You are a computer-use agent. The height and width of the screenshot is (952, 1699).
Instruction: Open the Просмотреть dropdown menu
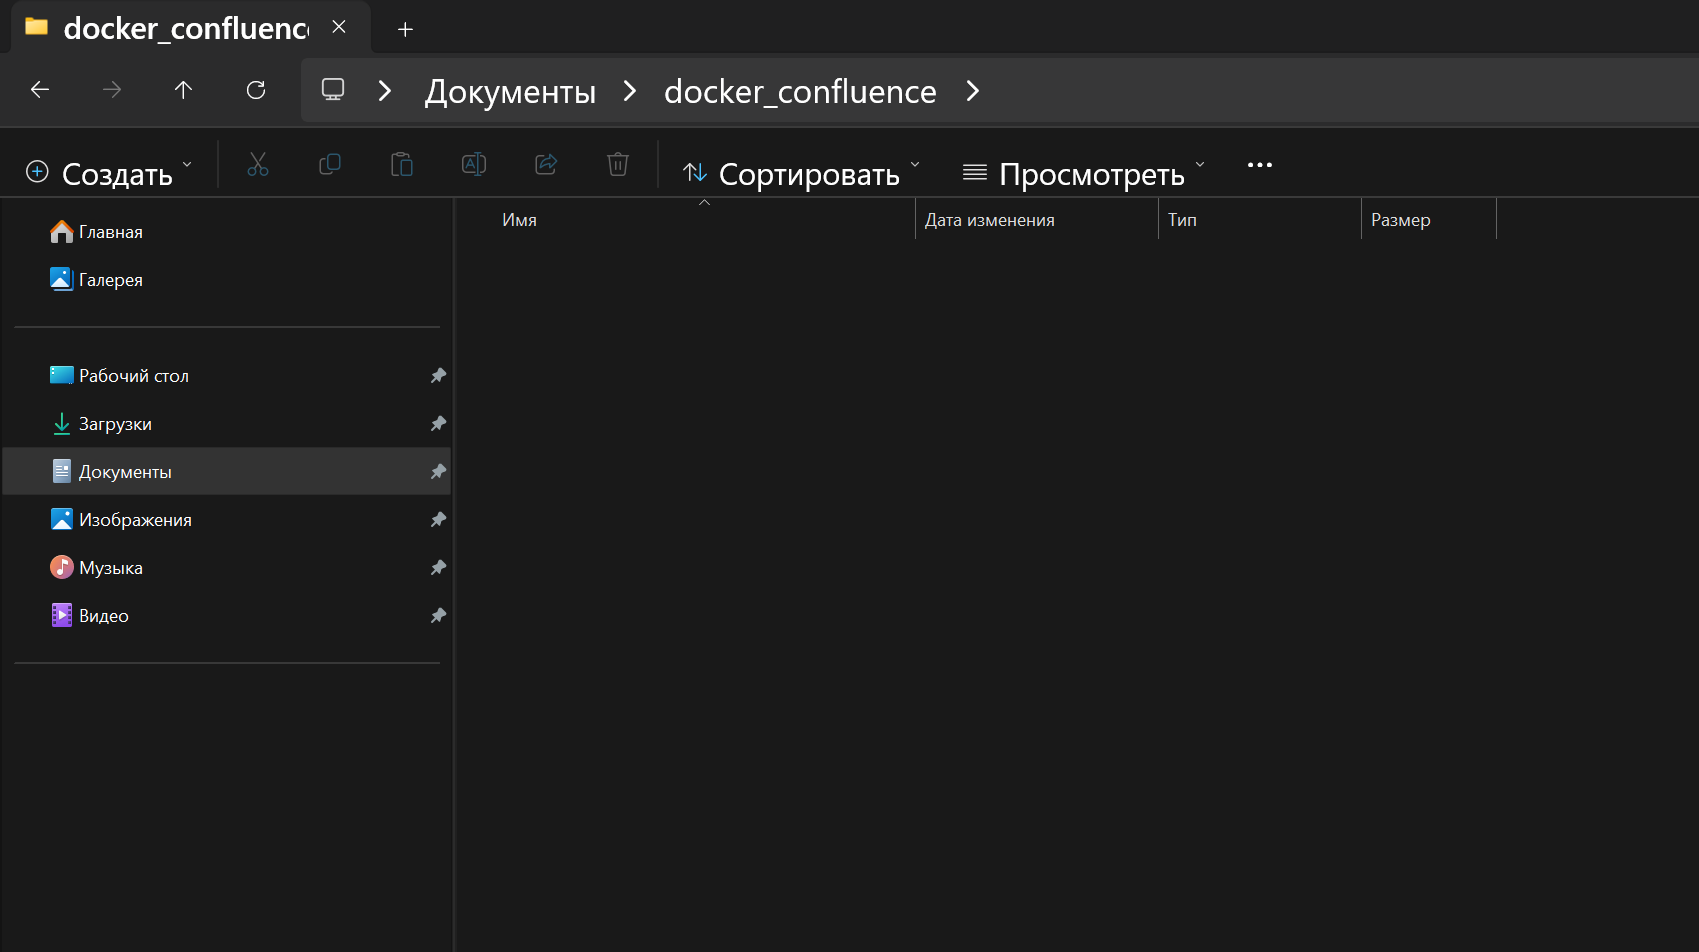click(1084, 173)
